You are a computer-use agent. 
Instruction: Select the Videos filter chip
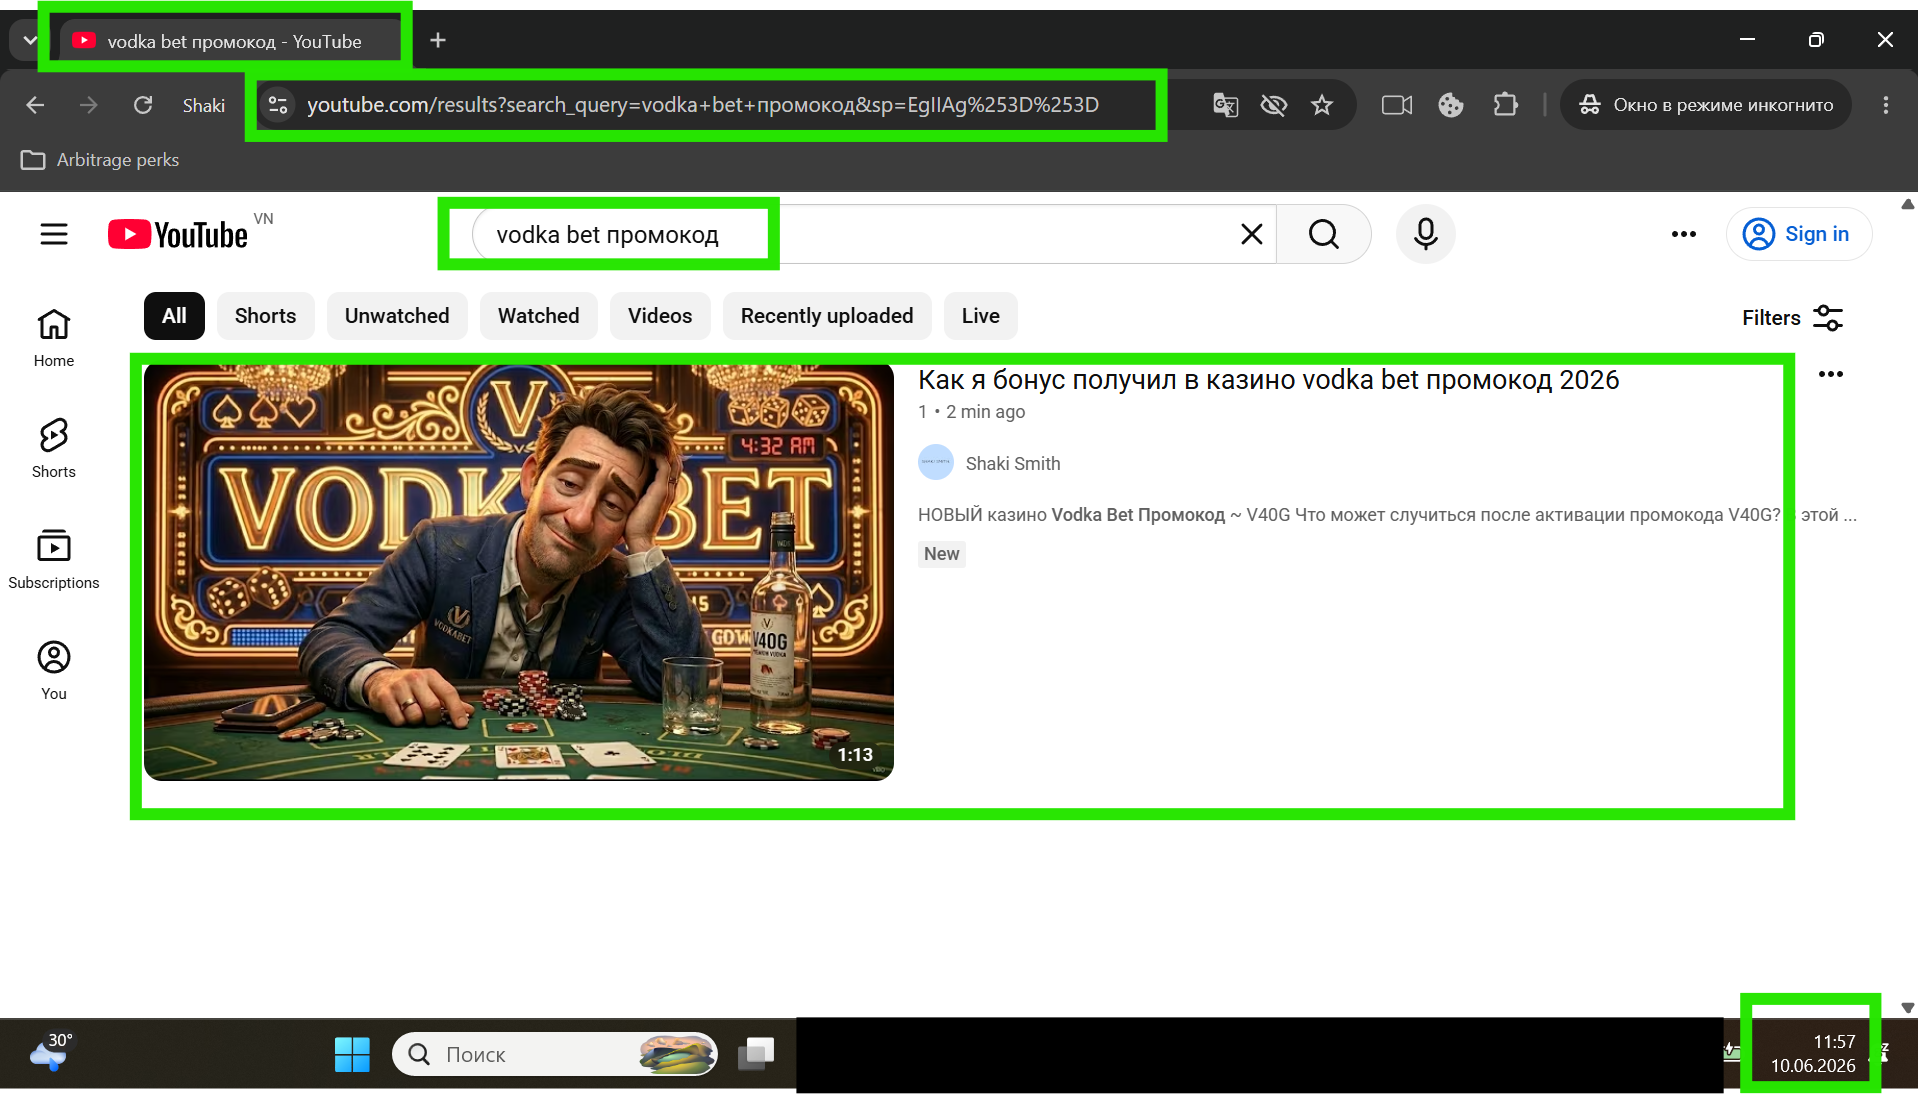[660, 316]
